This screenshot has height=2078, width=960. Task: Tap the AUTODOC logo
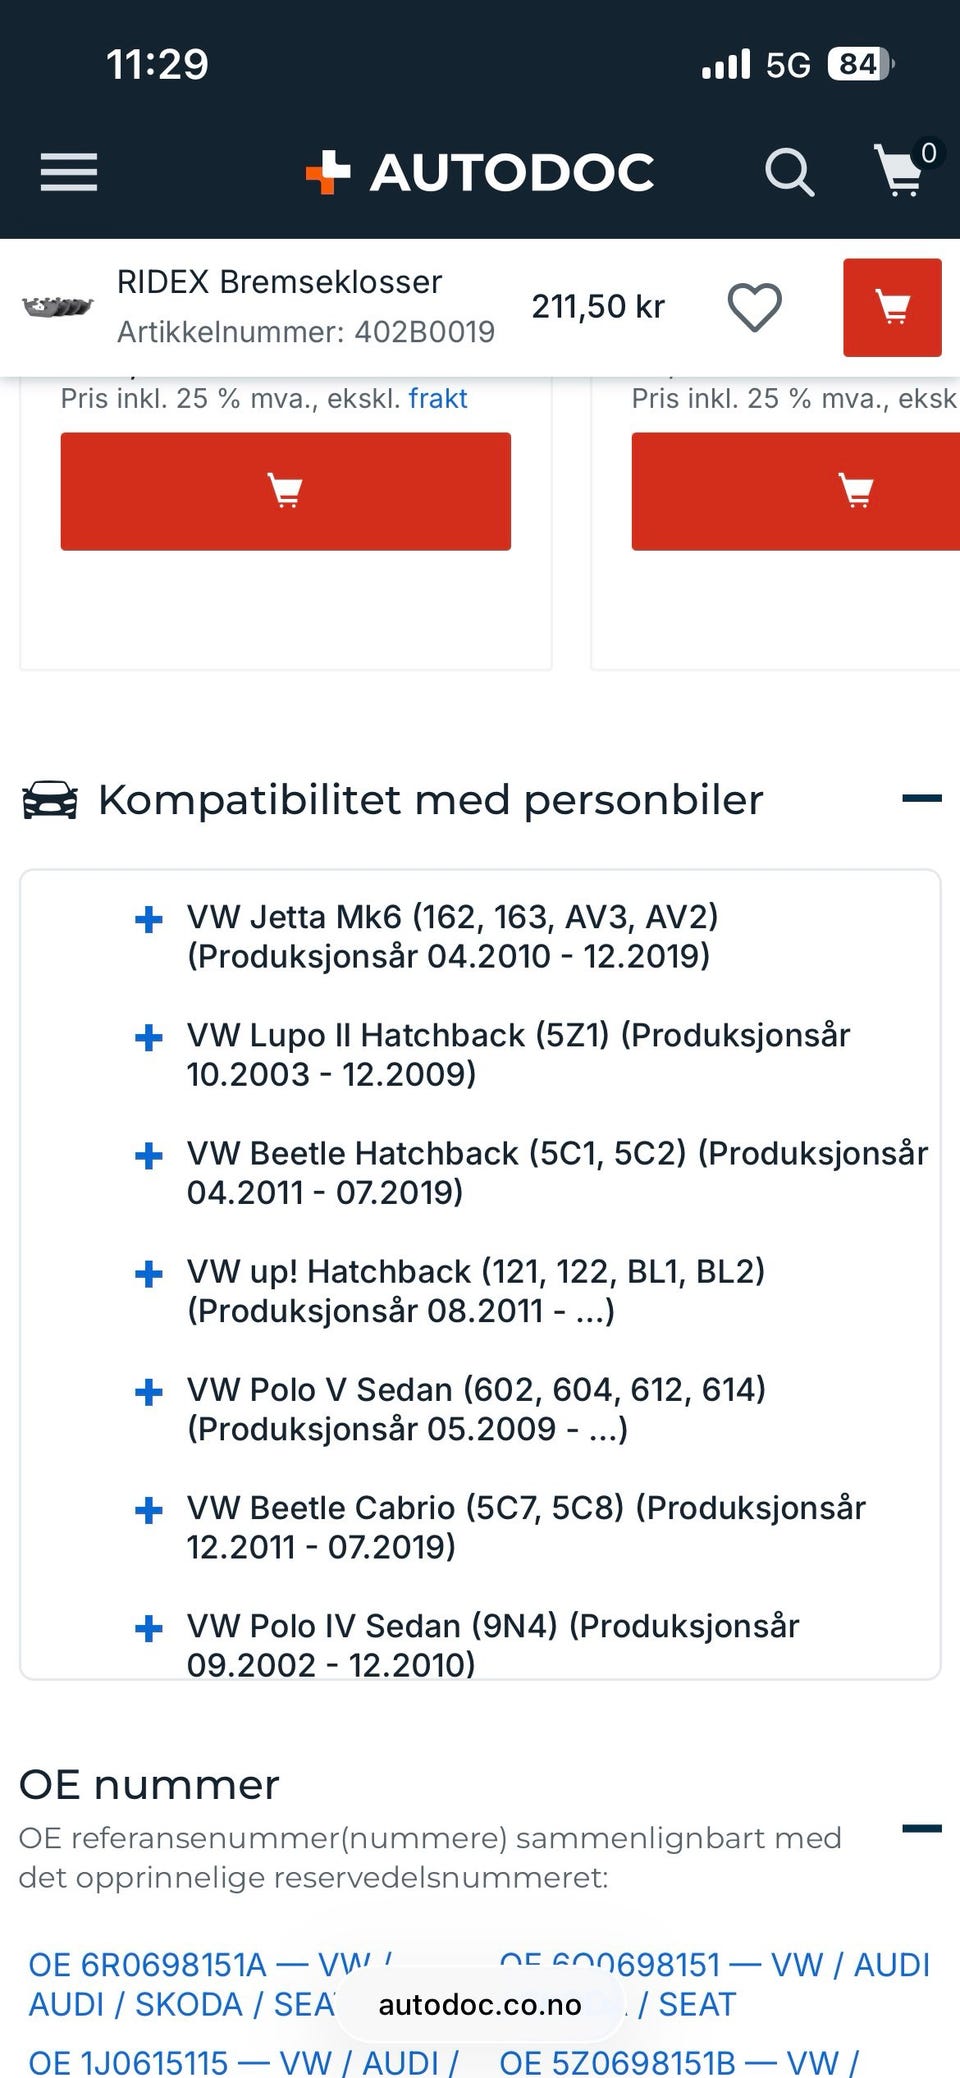(x=480, y=172)
